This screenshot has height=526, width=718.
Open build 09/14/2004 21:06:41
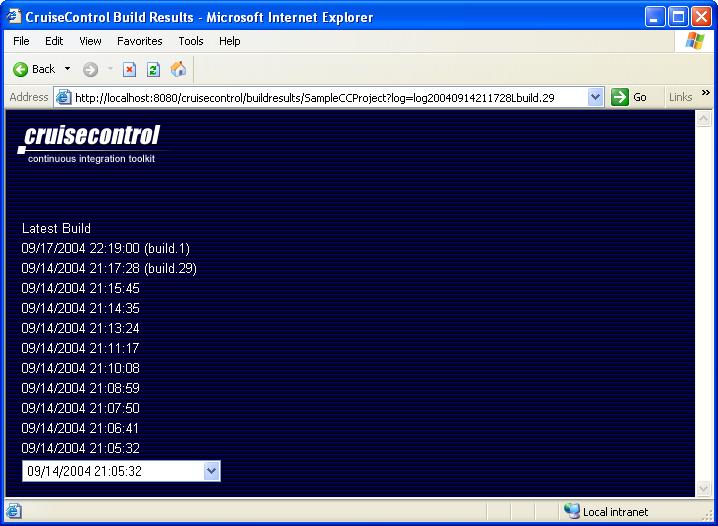tap(80, 428)
